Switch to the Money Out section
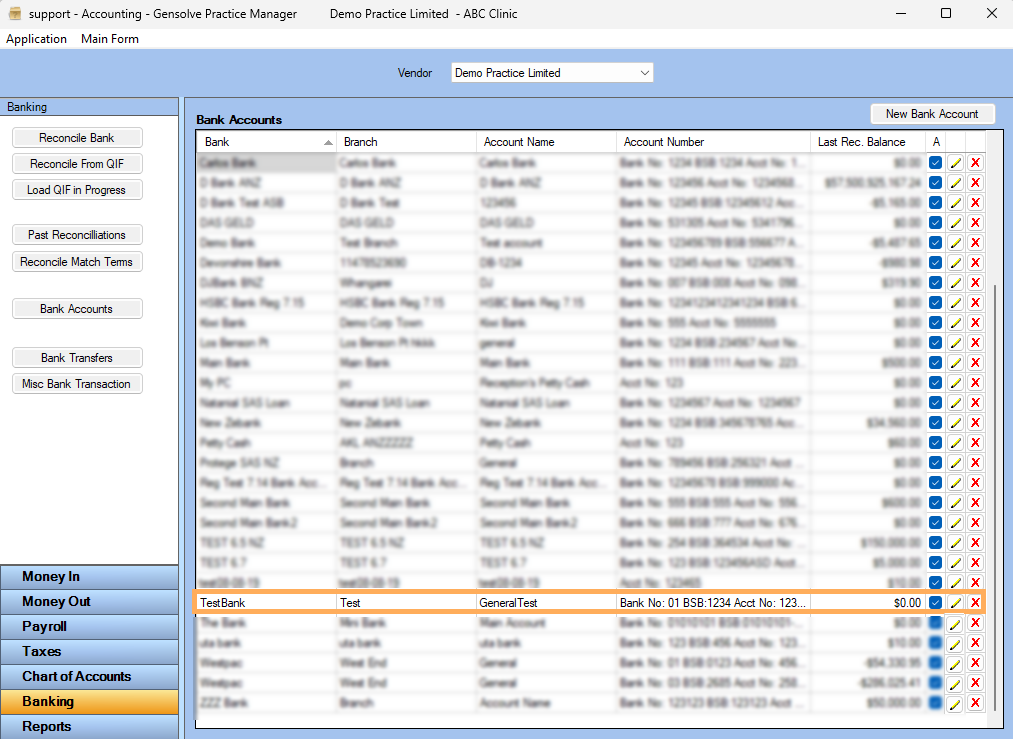The width and height of the screenshot is (1013, 739). tap(89, 602)
